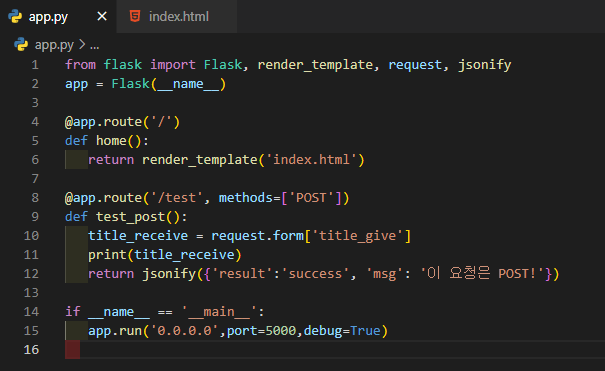605x371 pixels.
Task: Click 'Flask' in app = Flask(__name__)
Action: 130,84
